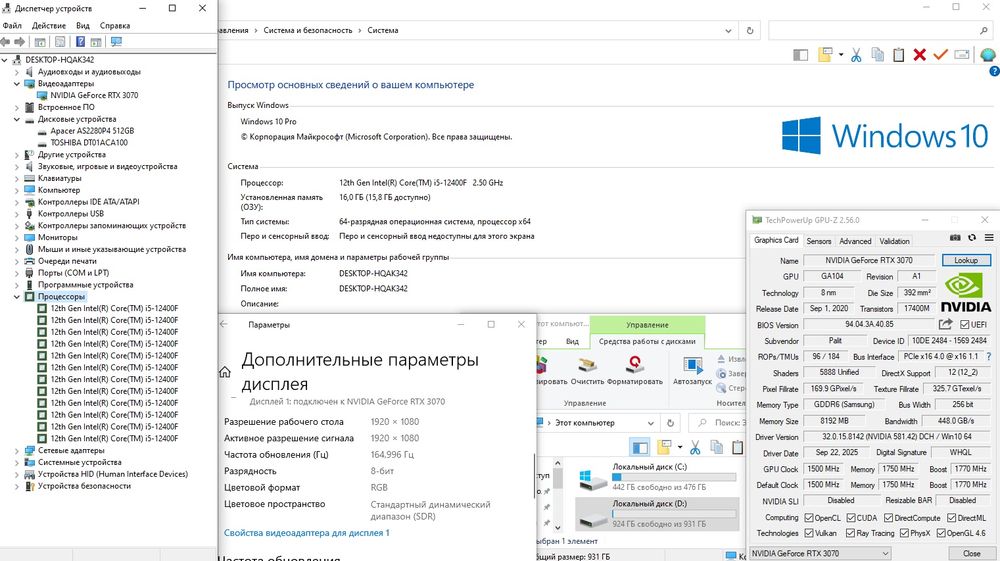Expand the Мониторы tree node
The image size is (1000, 561).
coord(17,237)
